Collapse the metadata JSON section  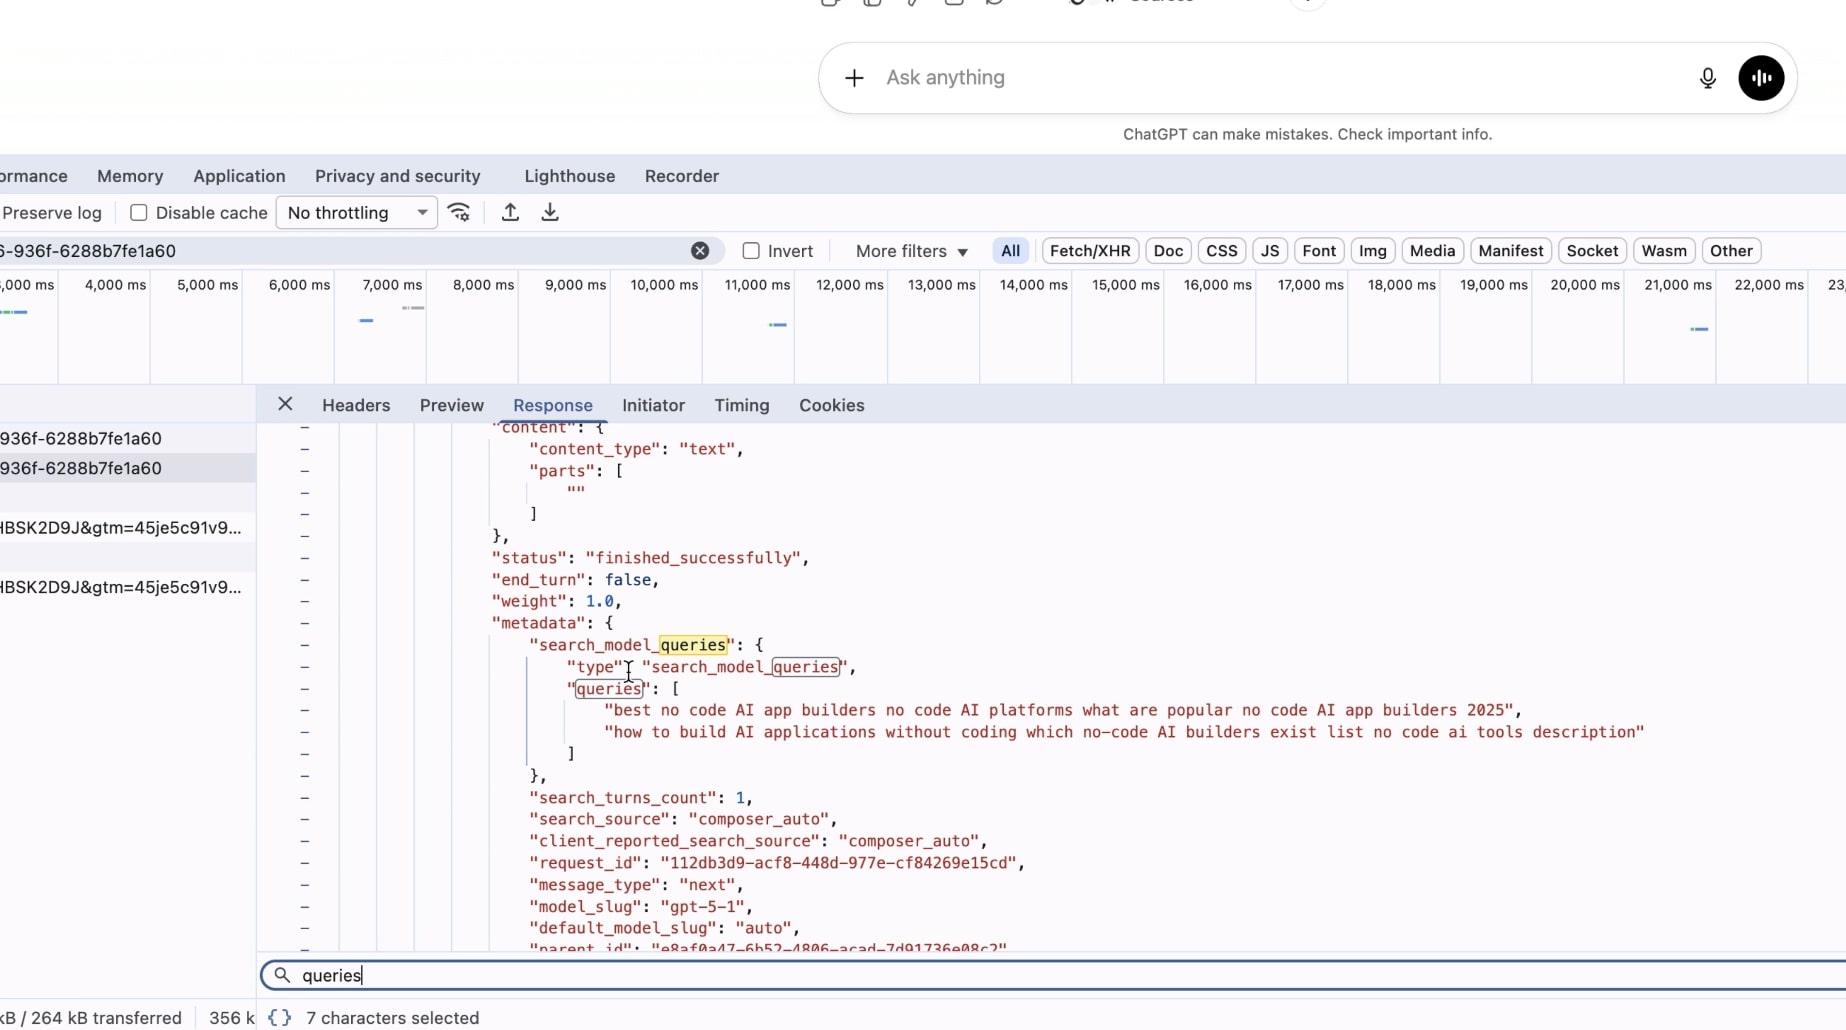305,623
